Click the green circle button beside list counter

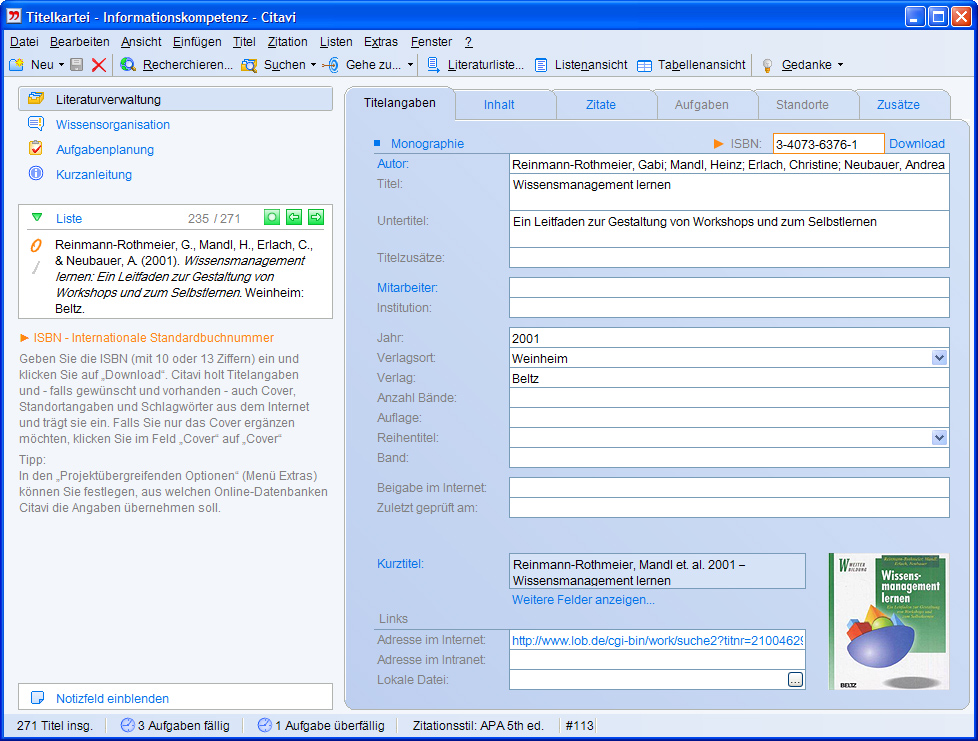click(271, 218)
